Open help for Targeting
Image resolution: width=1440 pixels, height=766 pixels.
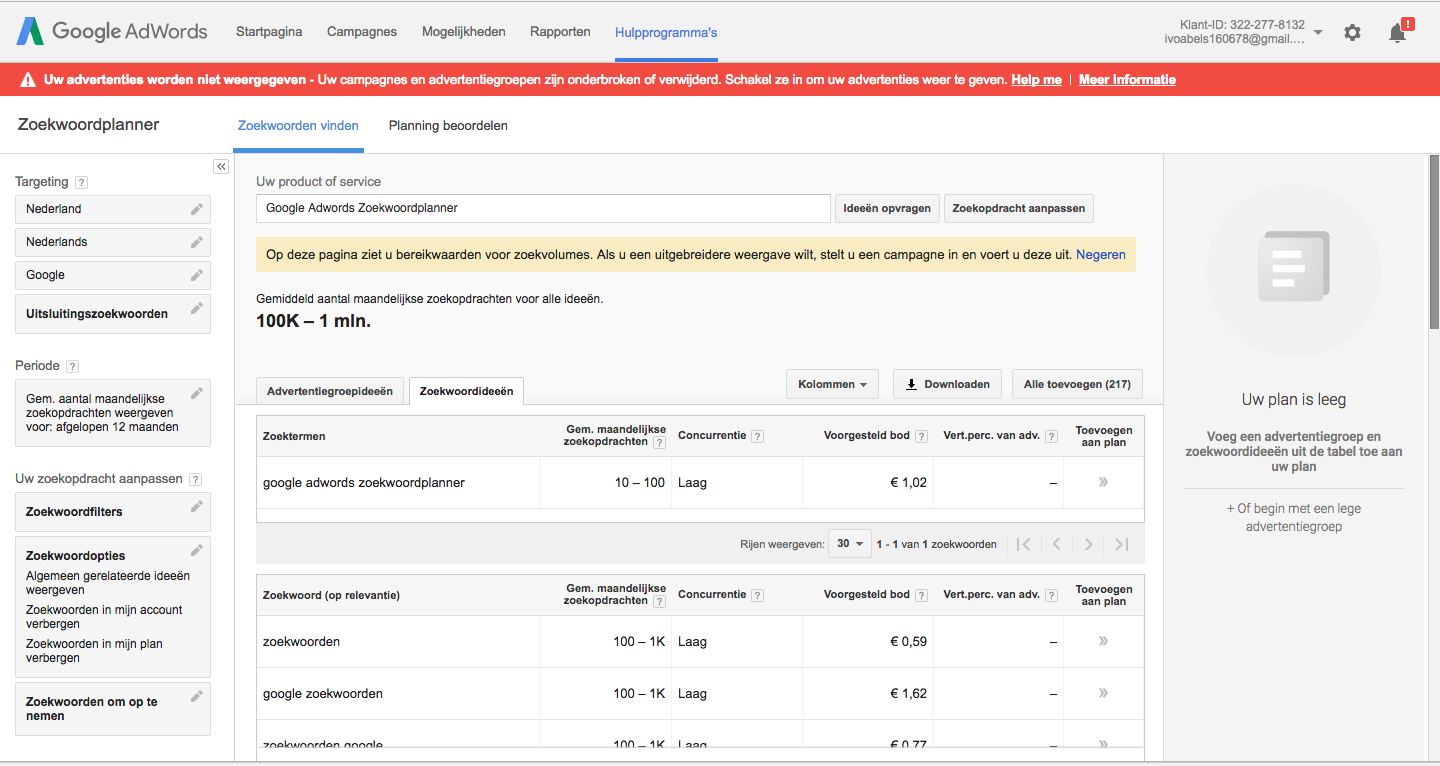[82, 182]
